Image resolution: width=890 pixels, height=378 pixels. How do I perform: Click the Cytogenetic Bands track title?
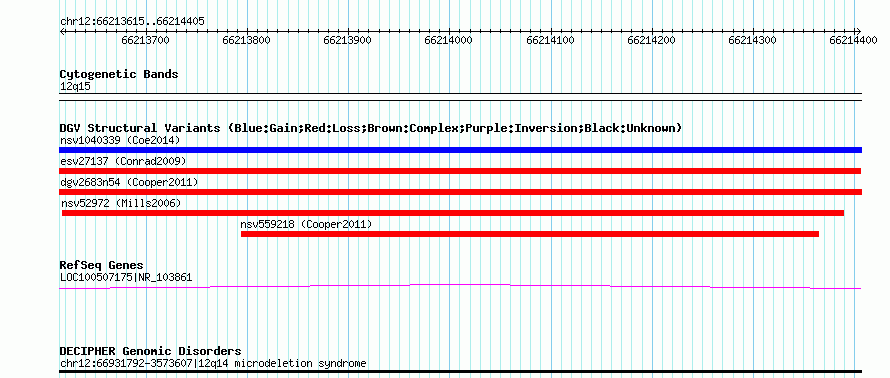[x=119, y=74]
